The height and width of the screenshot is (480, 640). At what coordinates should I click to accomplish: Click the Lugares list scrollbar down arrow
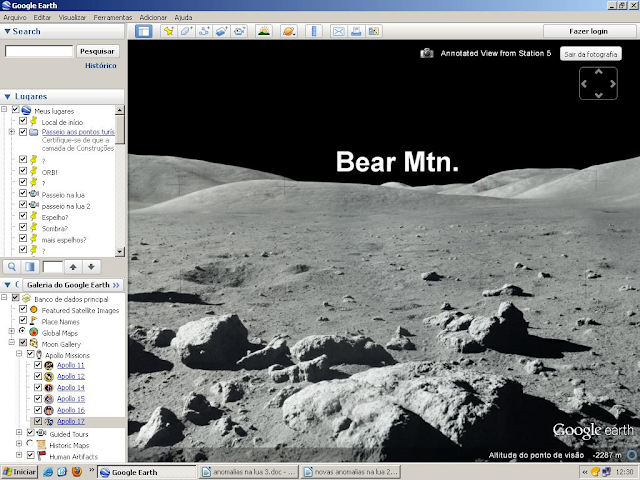point(120,251)
